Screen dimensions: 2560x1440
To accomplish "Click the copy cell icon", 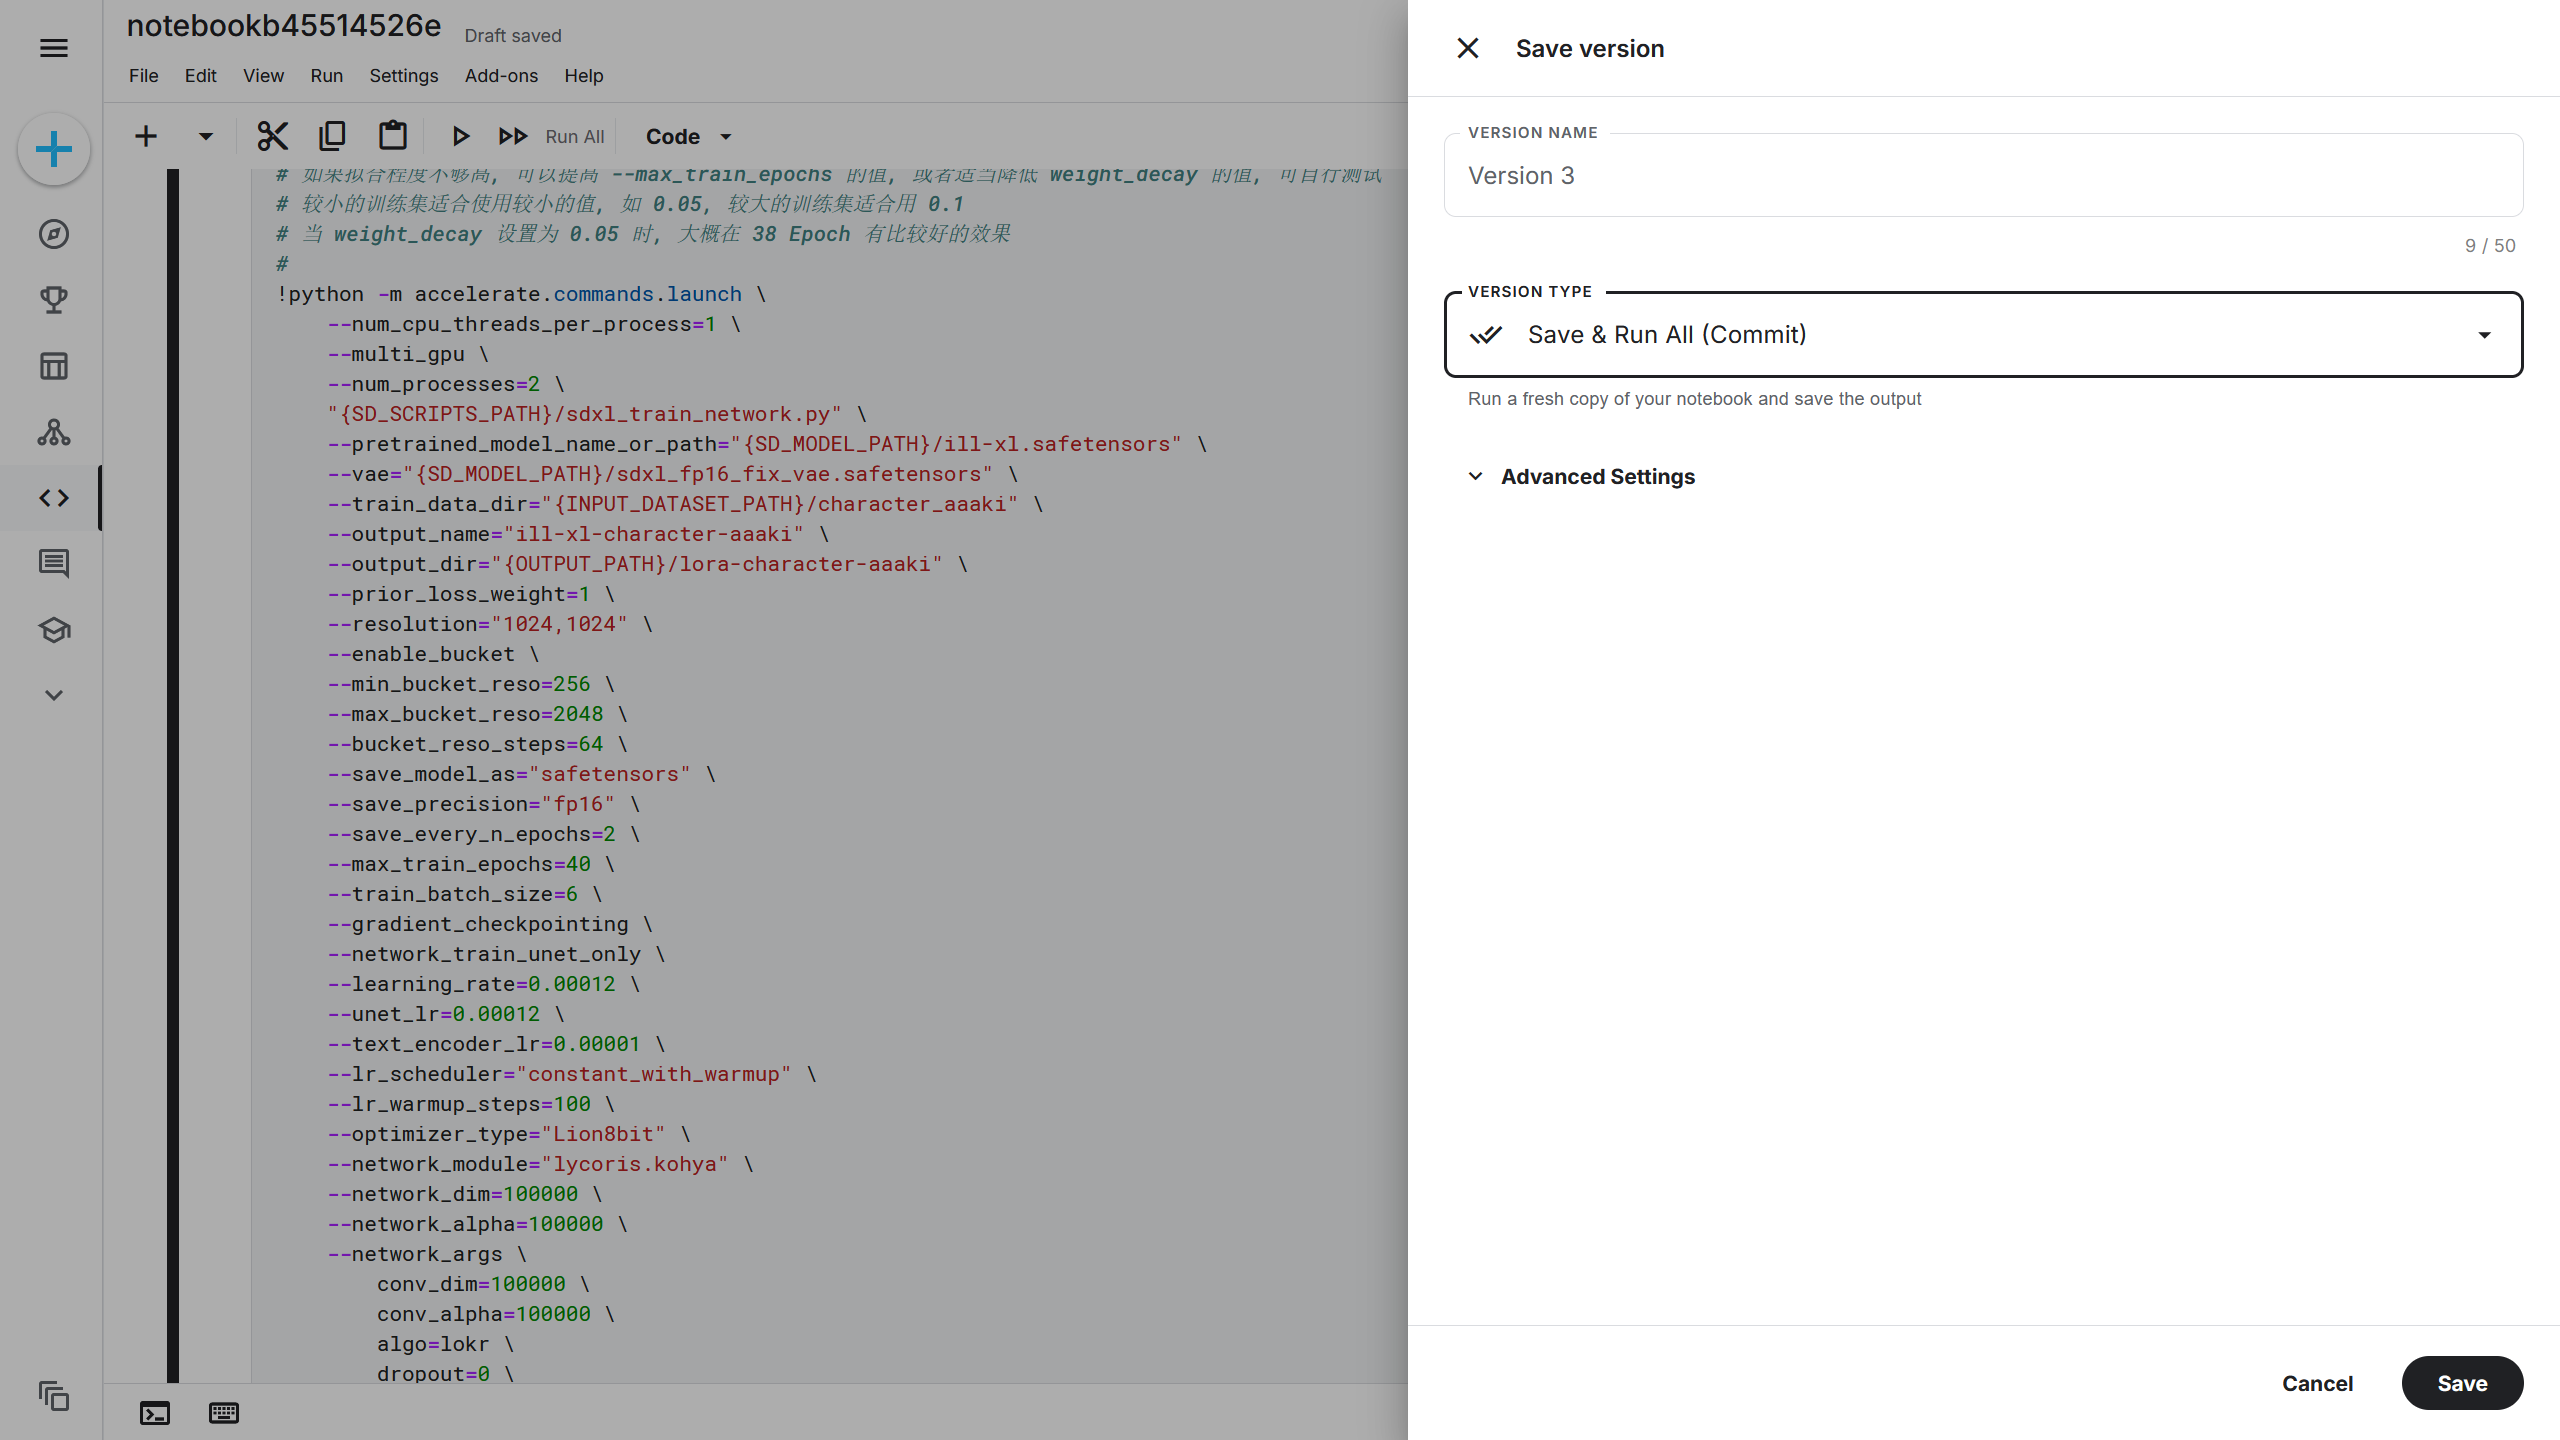I will pyautogui.click(x=332, y=136).
